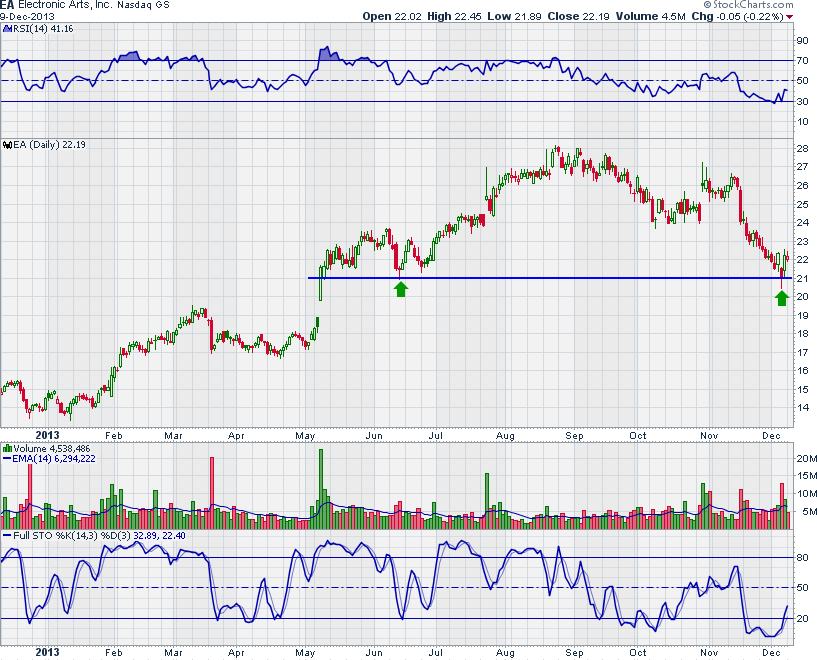Click the blue EMA(14) legend line marker

click(x=7, y=459)
